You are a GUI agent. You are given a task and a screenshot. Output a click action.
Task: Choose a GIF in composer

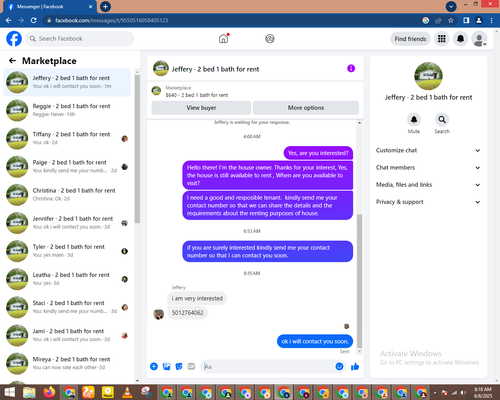click(191, 366)
